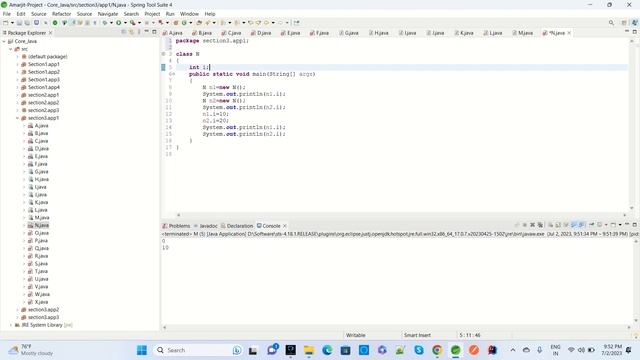Open the Run dropdown arrow
The image size is (640, 360).
click(125, 23)
